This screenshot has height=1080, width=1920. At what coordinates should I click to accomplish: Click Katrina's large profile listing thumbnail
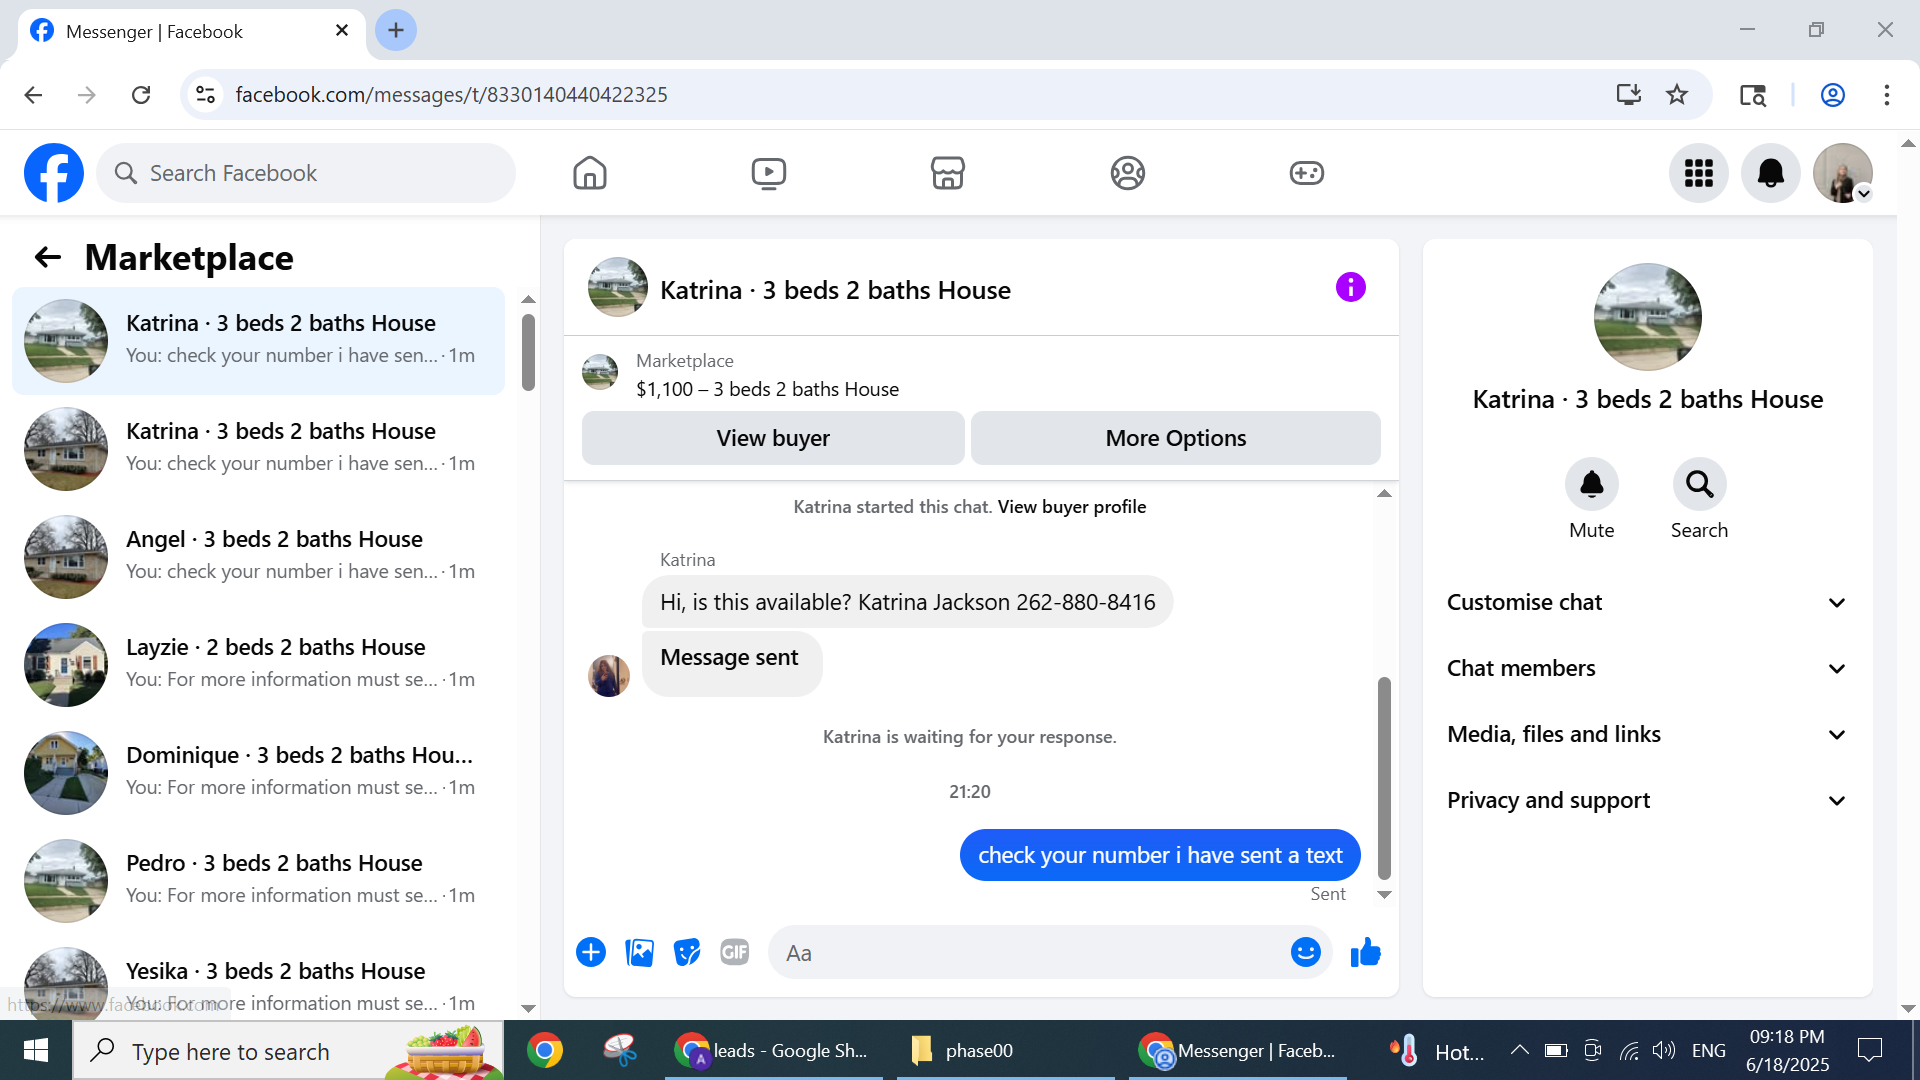[x=1647, y=317]
